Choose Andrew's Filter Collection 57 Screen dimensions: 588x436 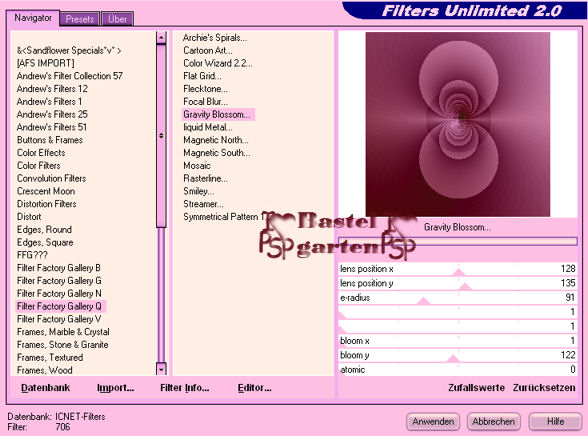(x=70, y=76)
